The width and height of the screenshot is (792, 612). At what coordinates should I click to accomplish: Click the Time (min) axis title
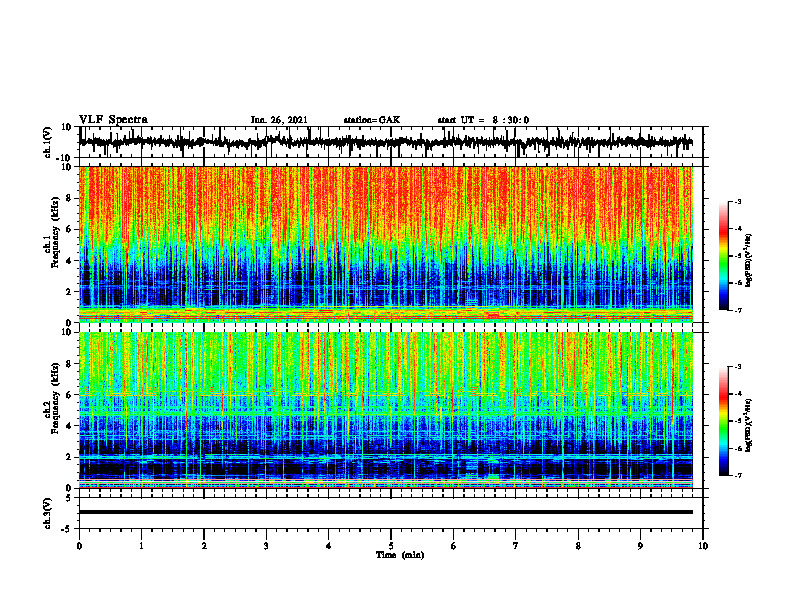click(400, 555)
